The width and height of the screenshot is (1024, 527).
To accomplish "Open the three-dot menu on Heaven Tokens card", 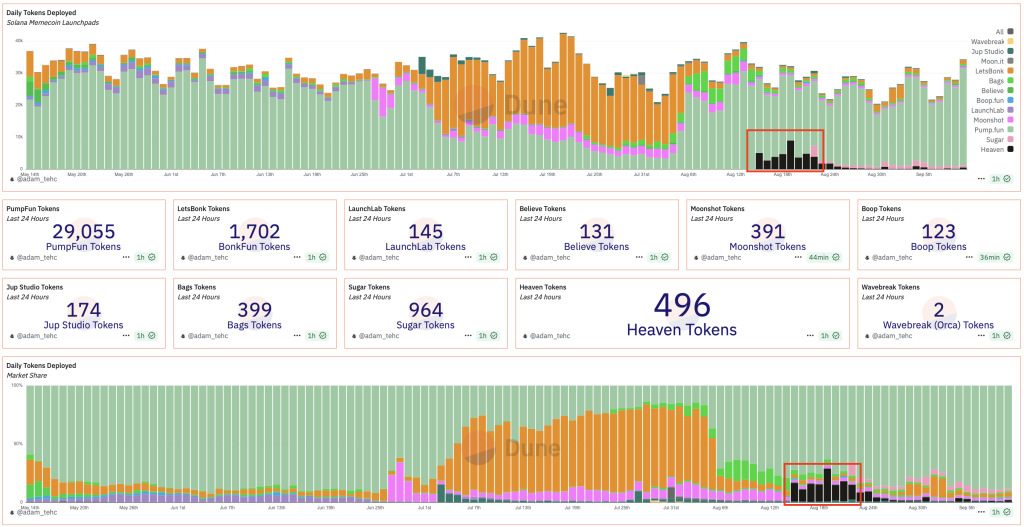I will [810, 336].
